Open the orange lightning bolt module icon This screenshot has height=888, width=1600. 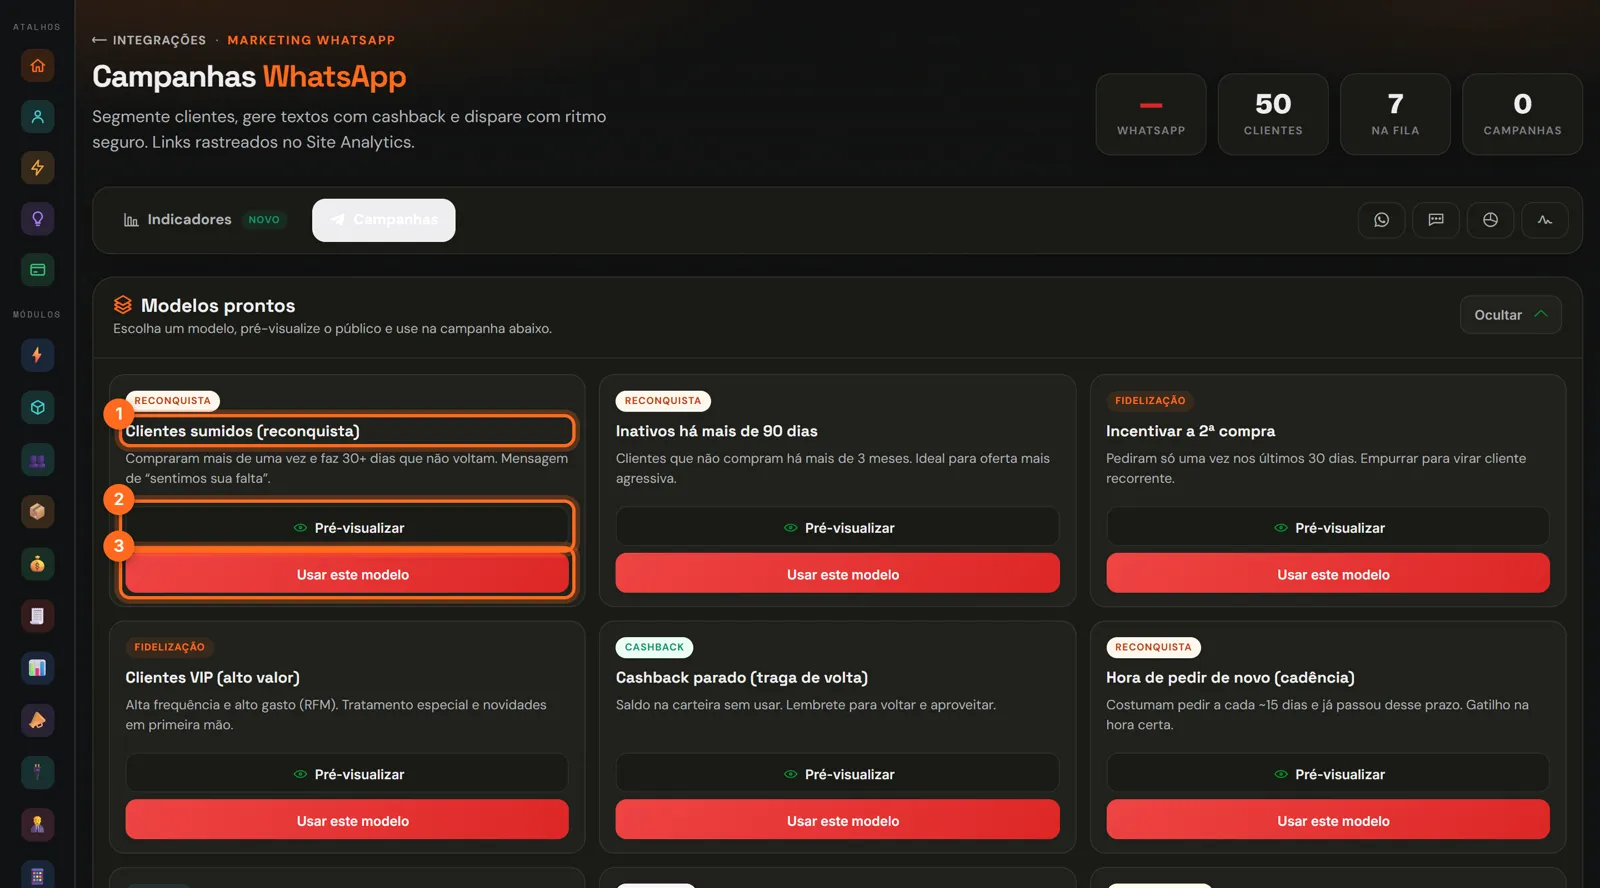pos(37,355)
